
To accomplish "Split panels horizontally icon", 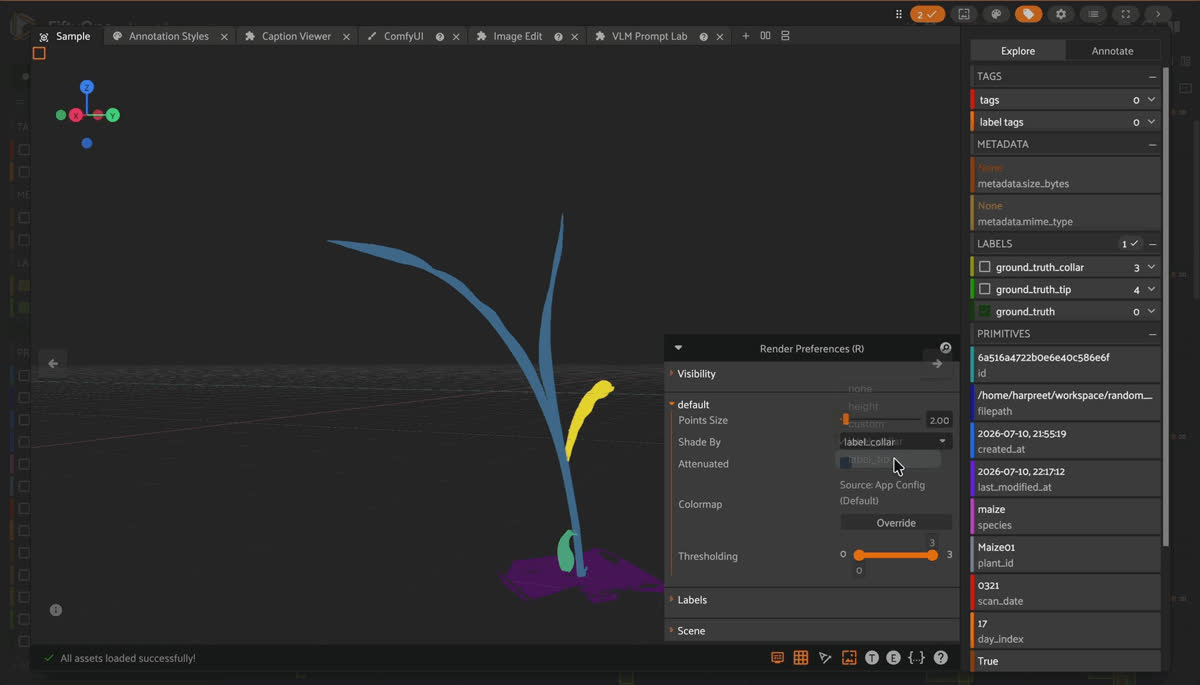I will pos(765,36).
